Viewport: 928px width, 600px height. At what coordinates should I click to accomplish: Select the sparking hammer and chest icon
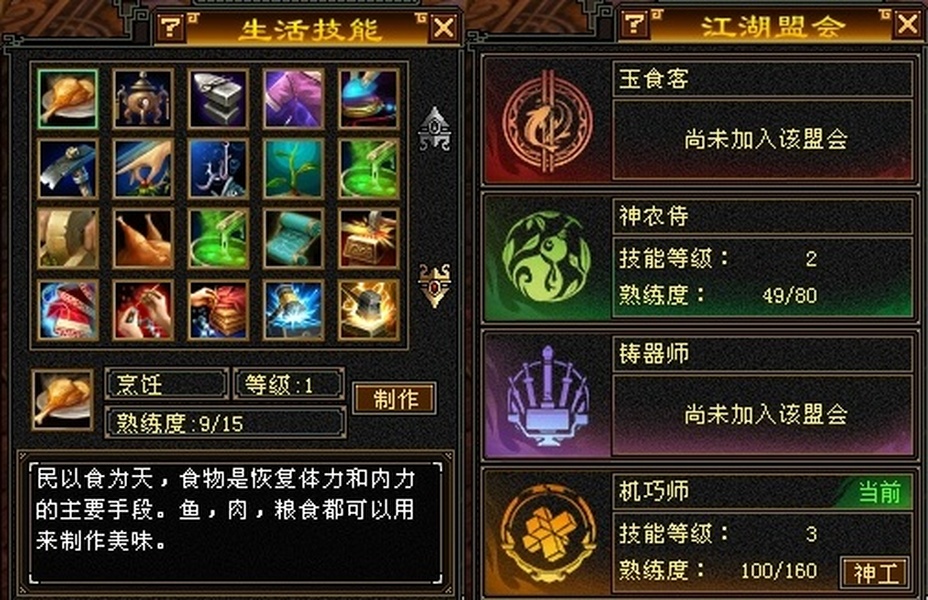pos(369,239)
